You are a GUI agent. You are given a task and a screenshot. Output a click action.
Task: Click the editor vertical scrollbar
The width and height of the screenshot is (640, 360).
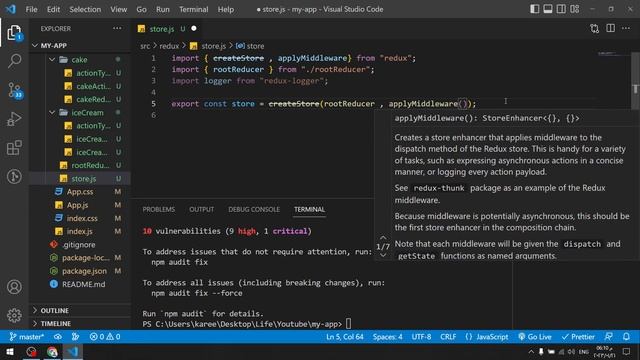636,82
